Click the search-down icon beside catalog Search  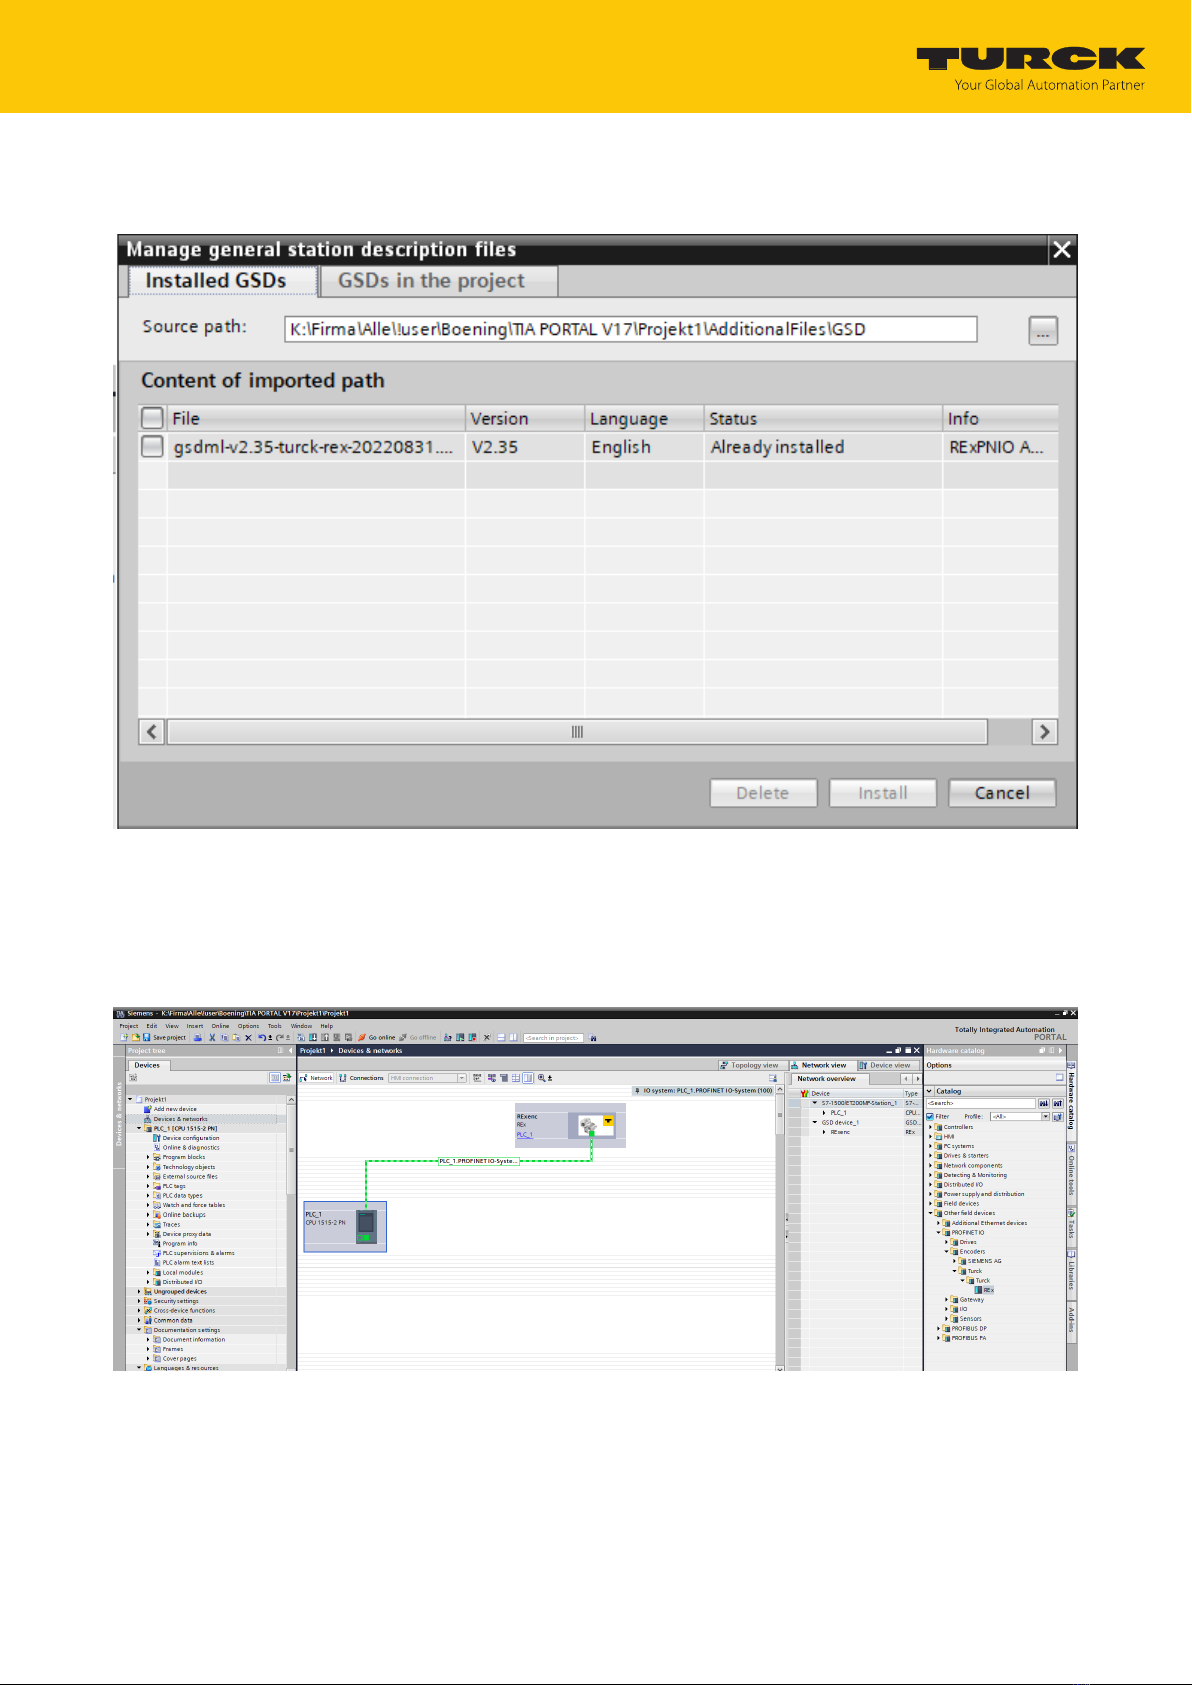(1043, 1103)
